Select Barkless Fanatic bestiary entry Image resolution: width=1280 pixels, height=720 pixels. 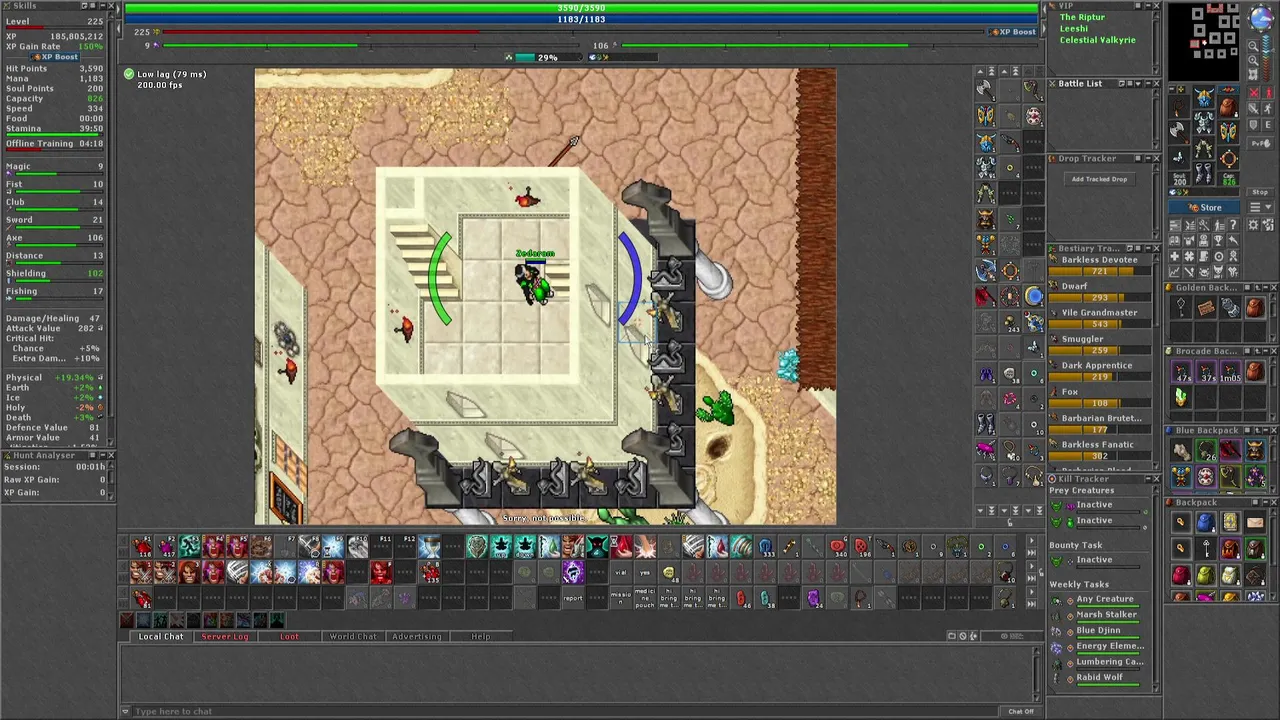click(x=1098, y=449)
